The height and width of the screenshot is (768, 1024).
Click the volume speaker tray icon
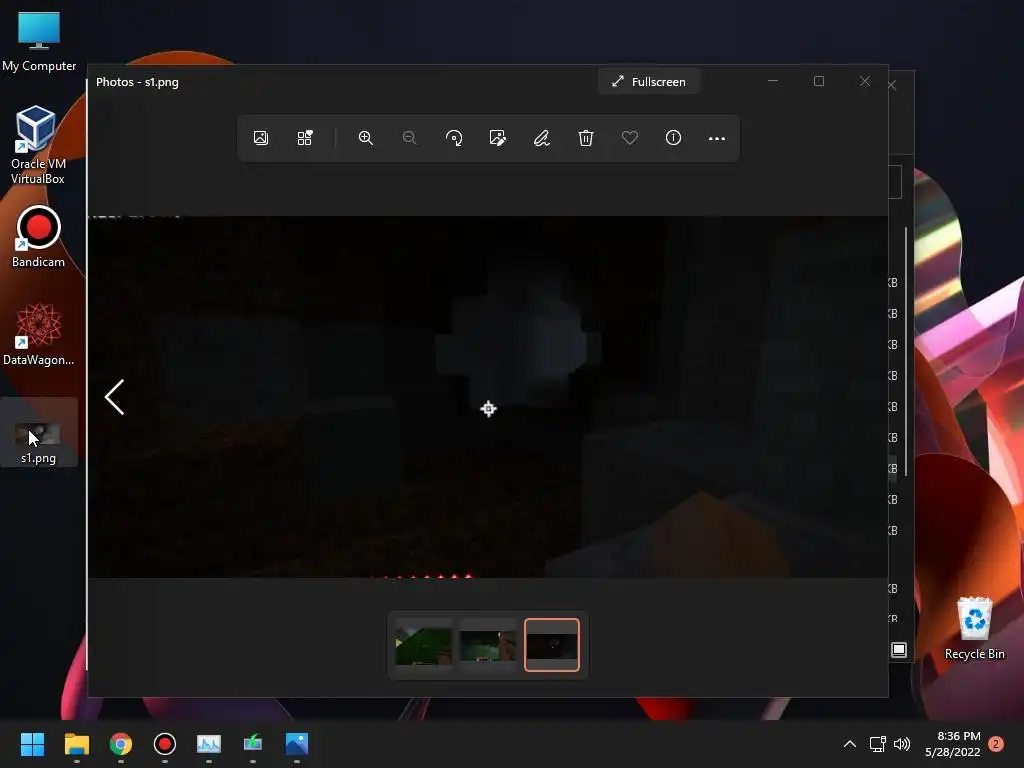pos(902,744)
